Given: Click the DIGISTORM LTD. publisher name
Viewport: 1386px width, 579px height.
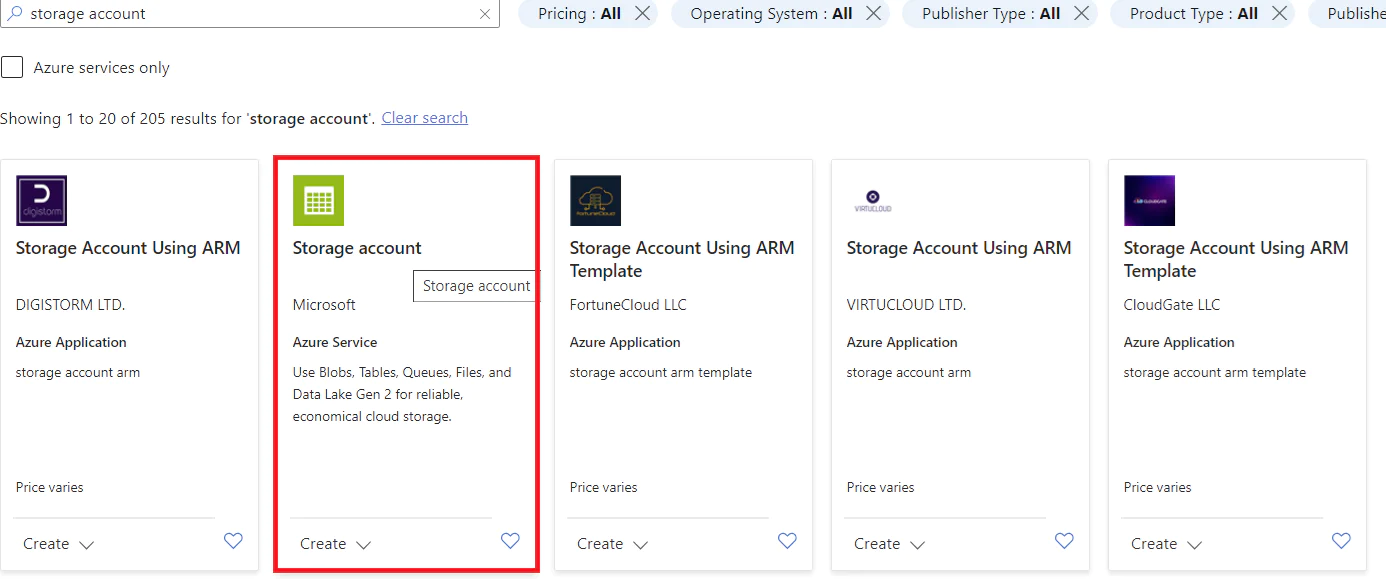Looking at the screenshot, I should [70, 305].
